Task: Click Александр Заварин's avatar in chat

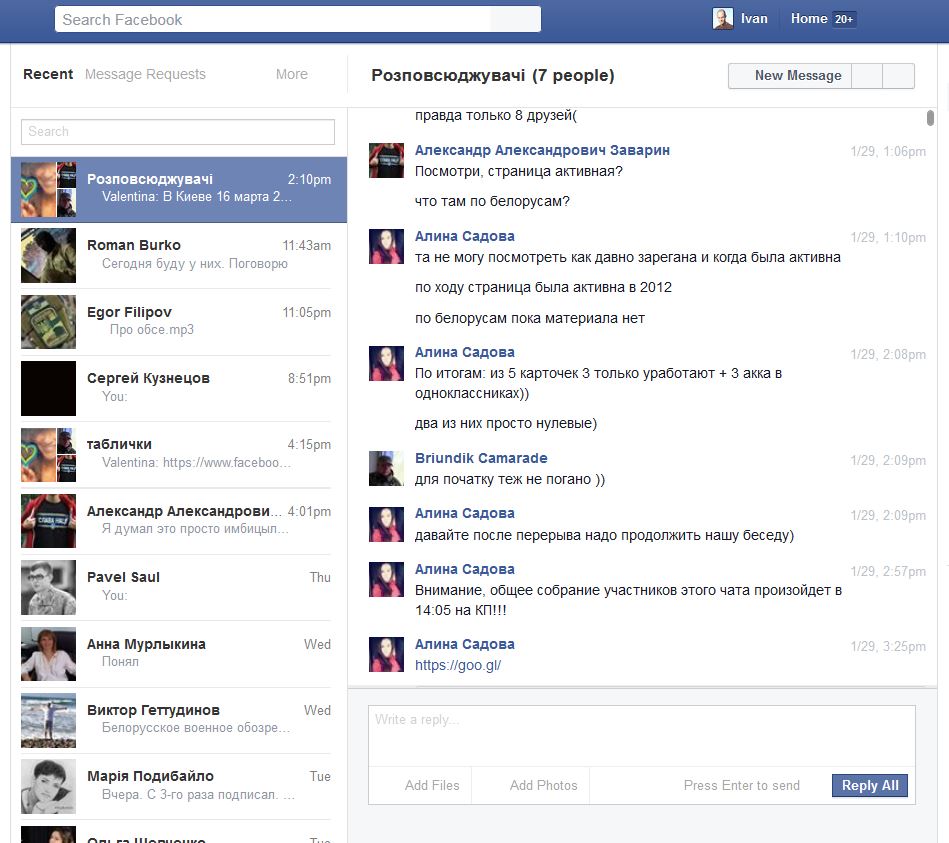Action: pyautogui.click(x=386, y=160)
